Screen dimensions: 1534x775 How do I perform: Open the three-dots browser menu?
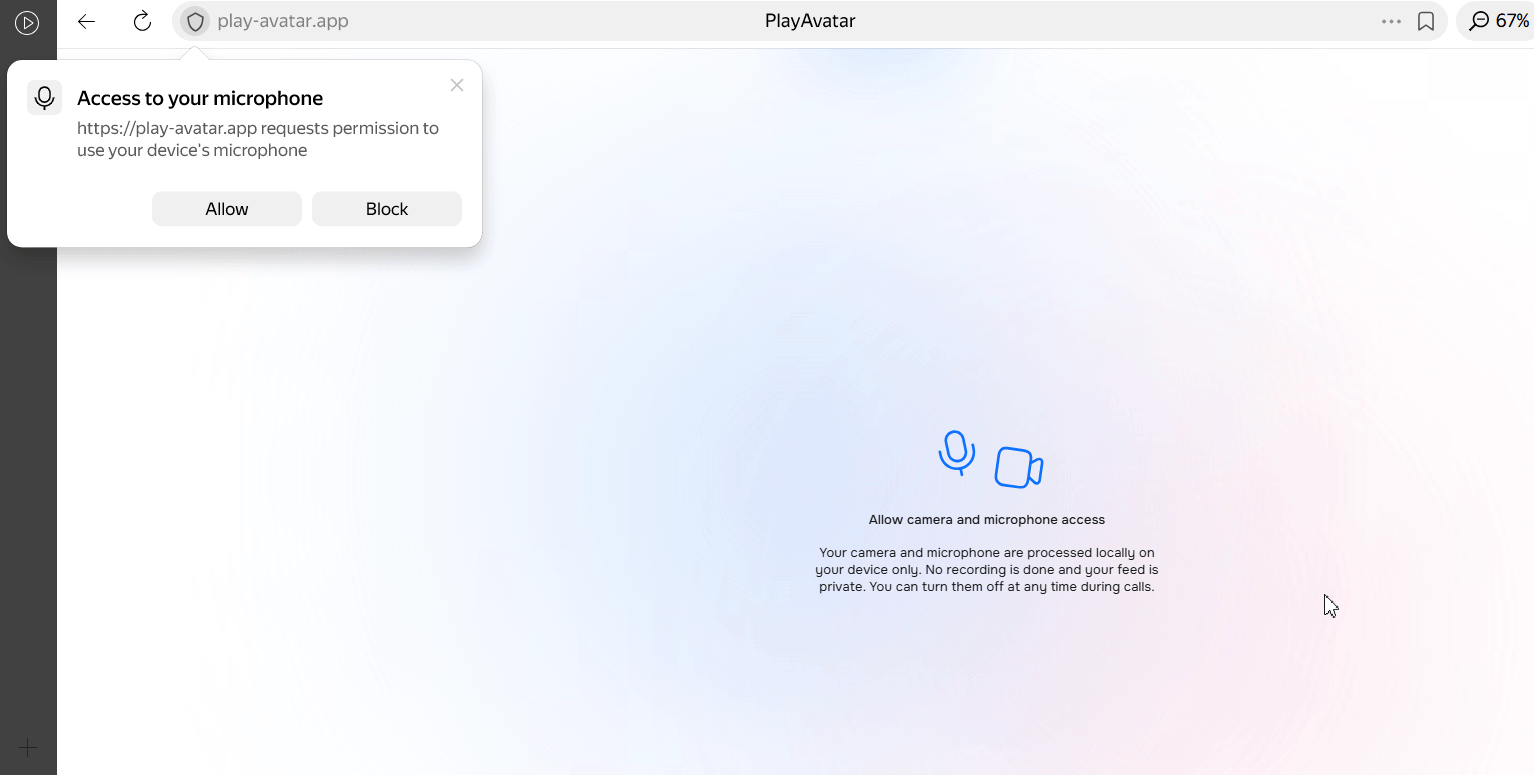1391,21
